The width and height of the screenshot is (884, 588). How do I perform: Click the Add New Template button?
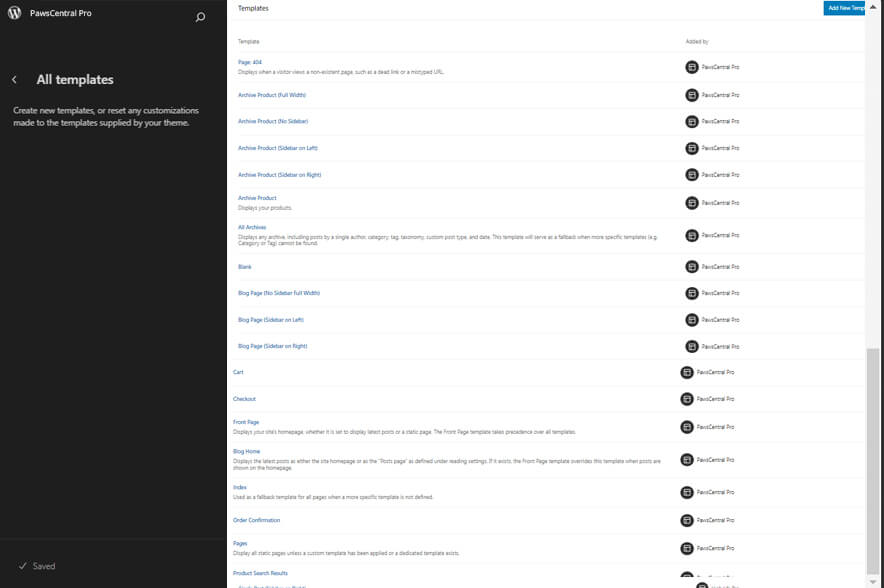tap(845, 7)
